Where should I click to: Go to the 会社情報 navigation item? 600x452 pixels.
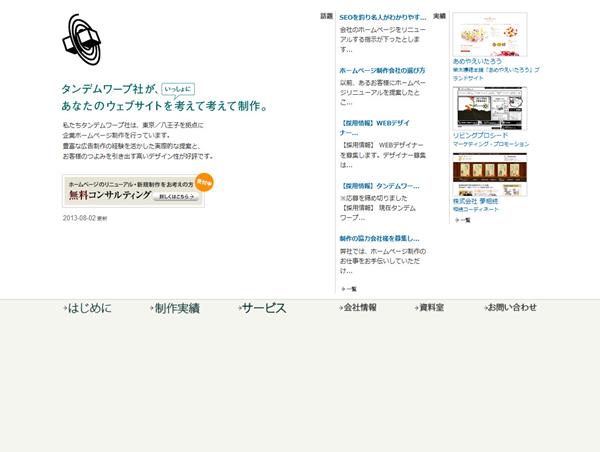click(358, 307)
